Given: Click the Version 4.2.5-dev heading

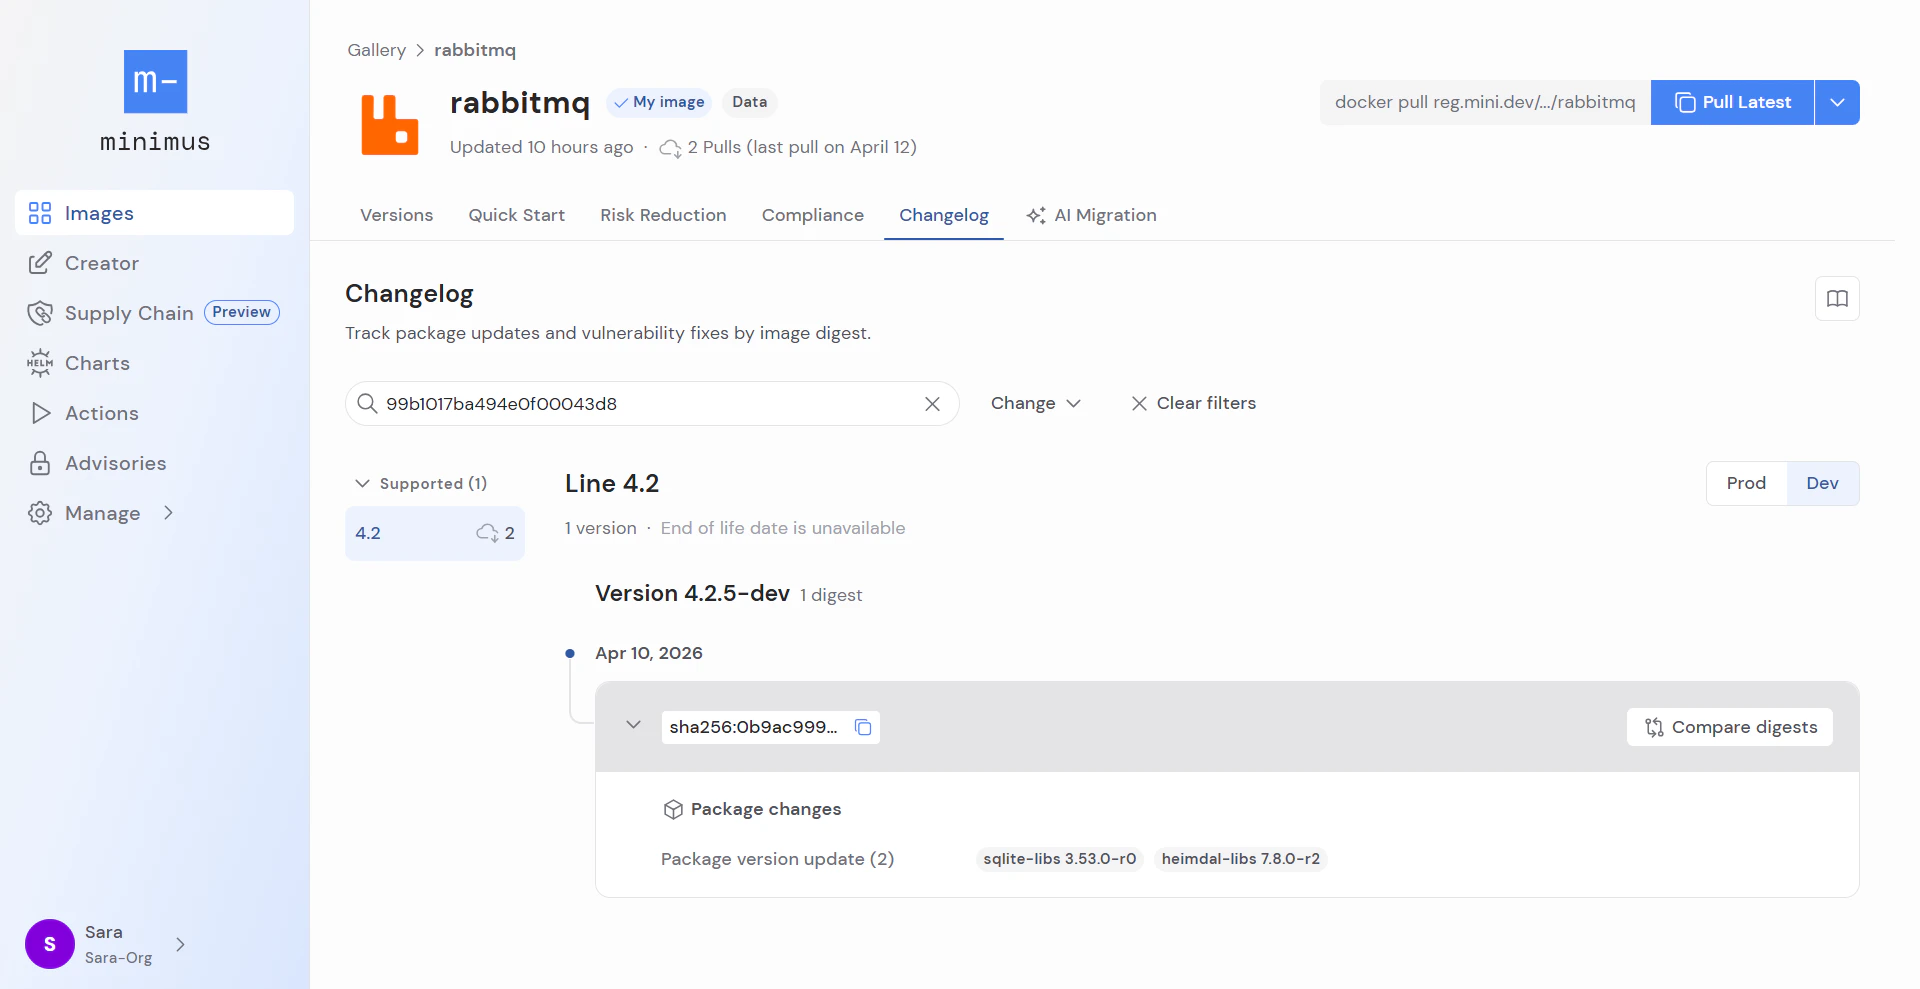Looking at the screenshot, I should (x=693, y=593).
